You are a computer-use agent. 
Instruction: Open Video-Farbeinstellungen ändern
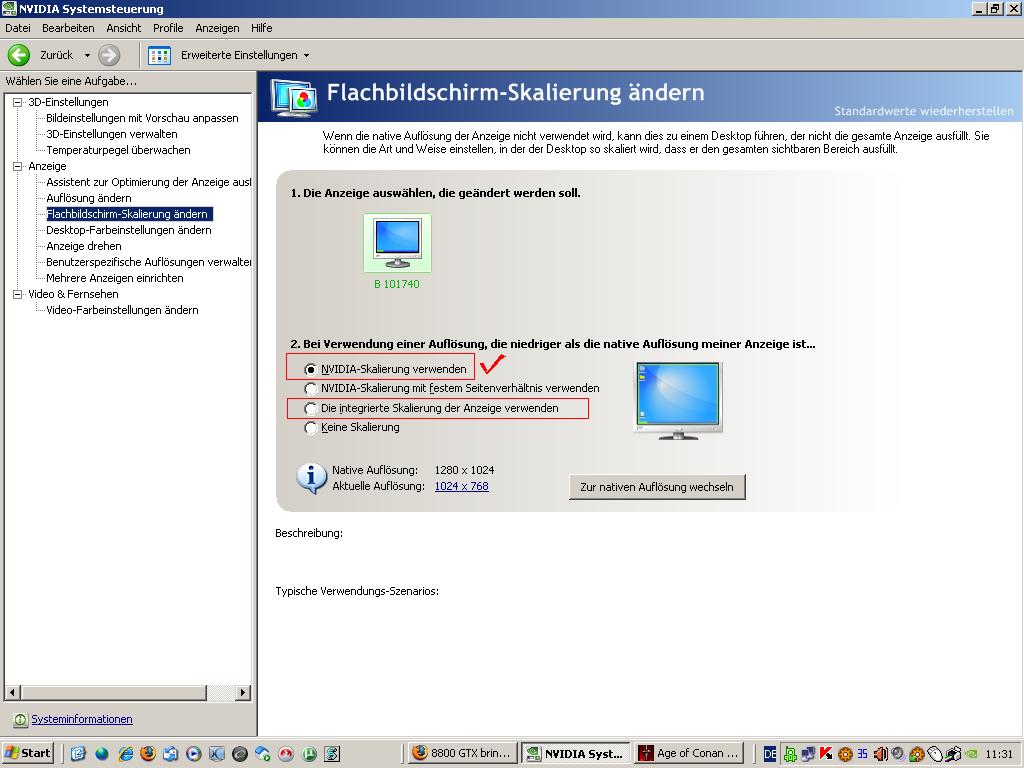(122, 310)
